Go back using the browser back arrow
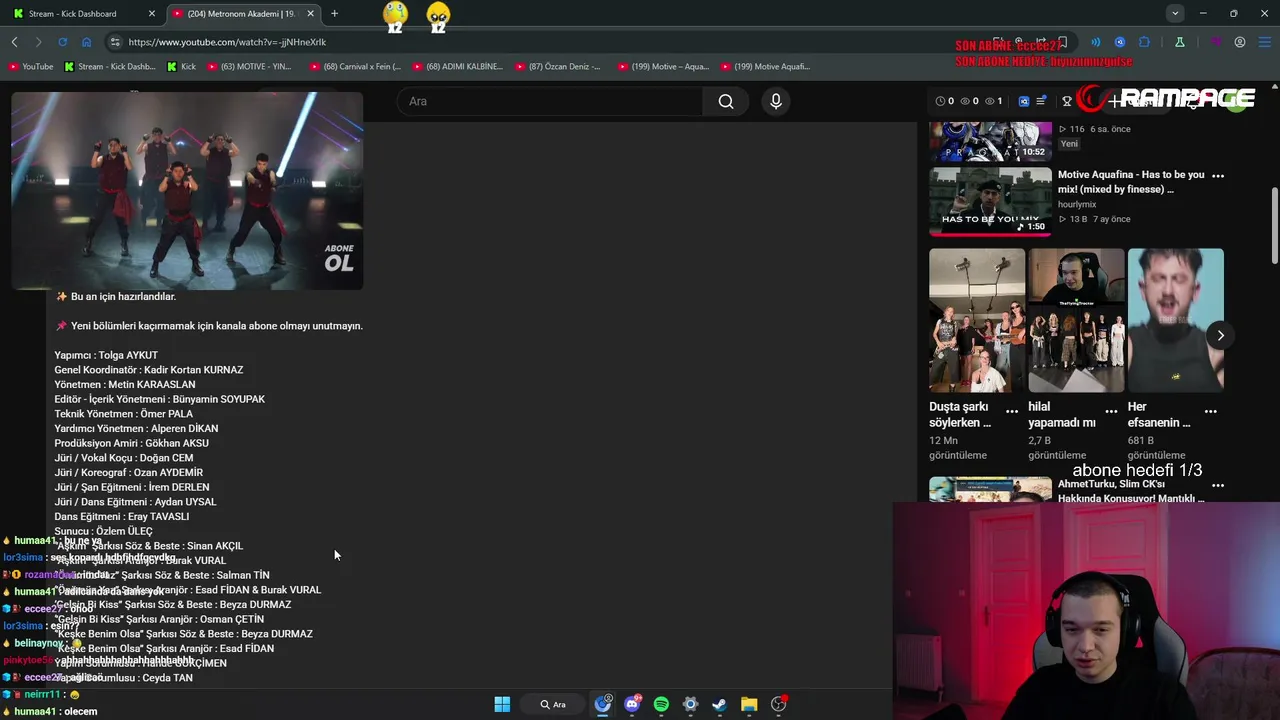Viewport: 1280px width, 720px height. (x=14, y=42)
